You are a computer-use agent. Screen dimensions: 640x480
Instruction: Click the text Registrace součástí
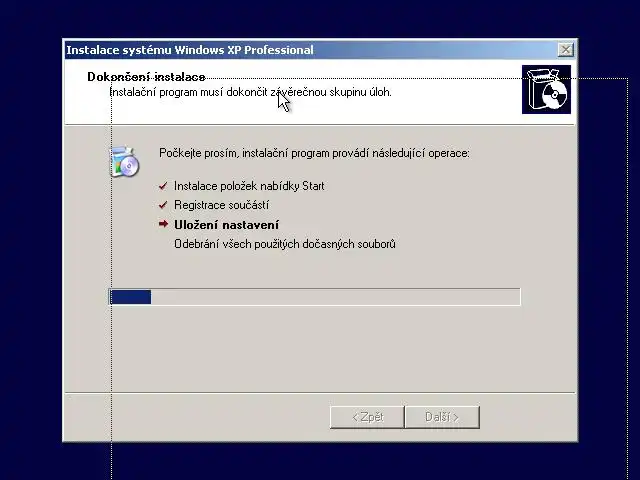(x=221, y=205)
